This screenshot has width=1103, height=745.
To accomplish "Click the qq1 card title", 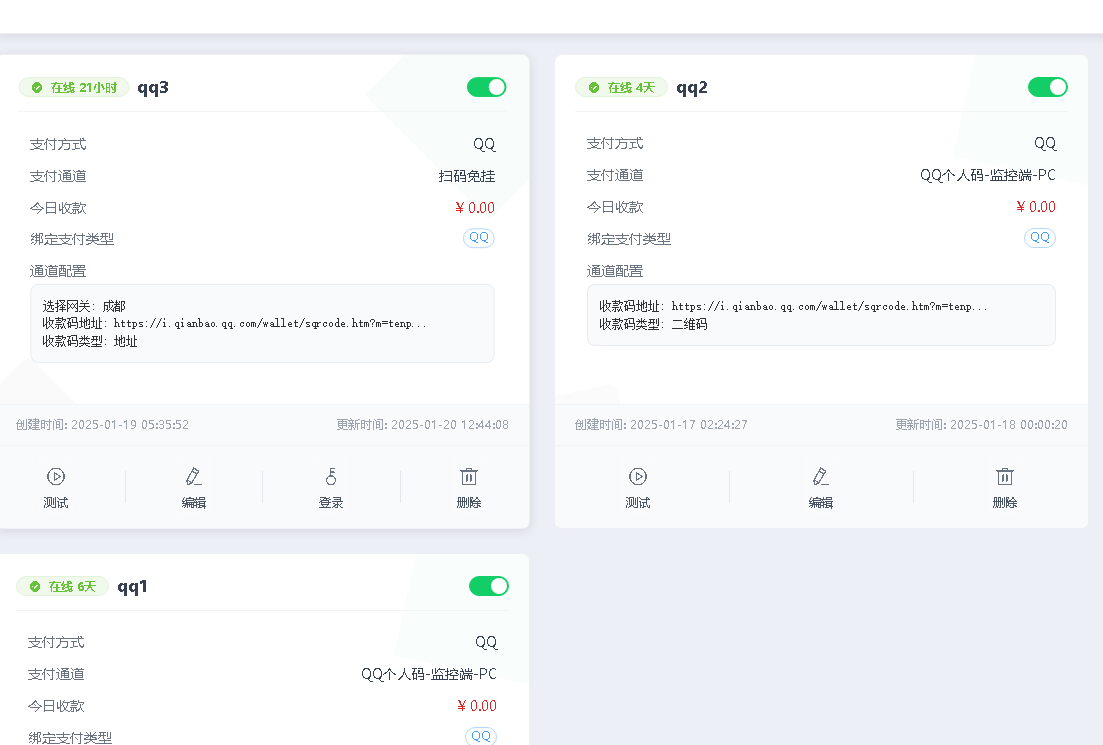I will (x=132, y=587).
